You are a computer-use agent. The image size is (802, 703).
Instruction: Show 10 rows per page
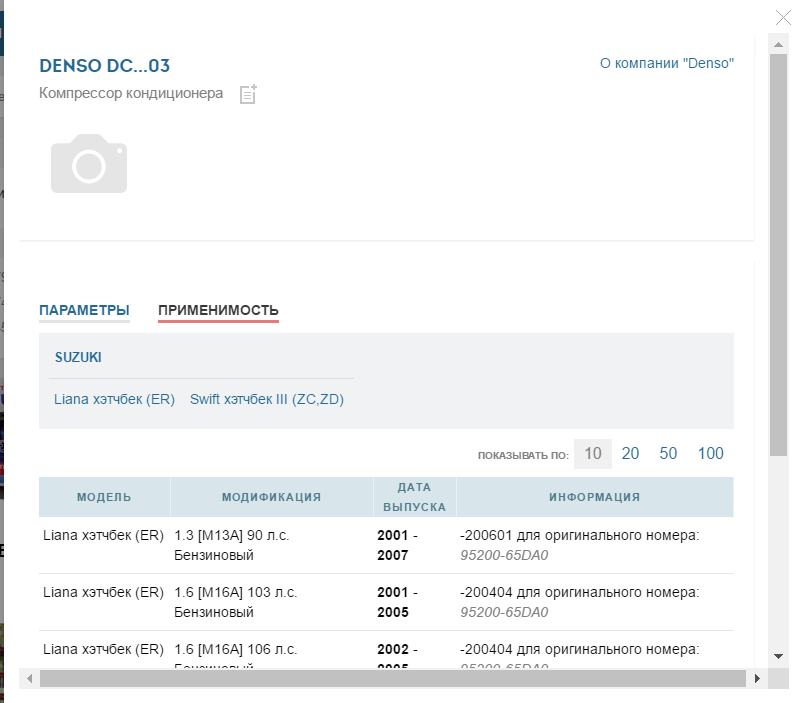pos(592,454)
